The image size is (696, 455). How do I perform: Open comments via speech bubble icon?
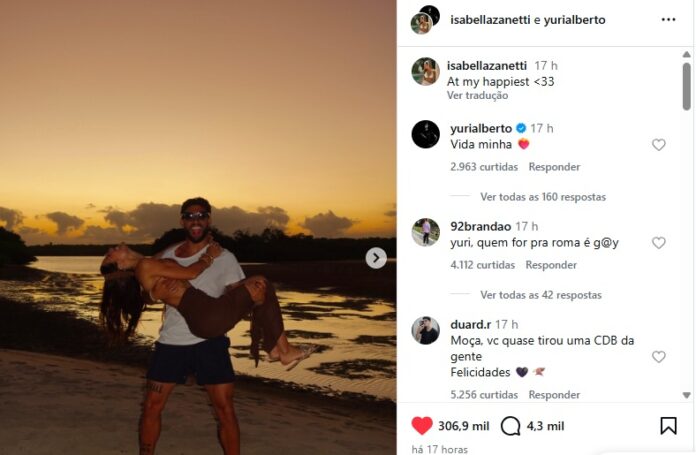pyautogui.click(x=510, y=426)
